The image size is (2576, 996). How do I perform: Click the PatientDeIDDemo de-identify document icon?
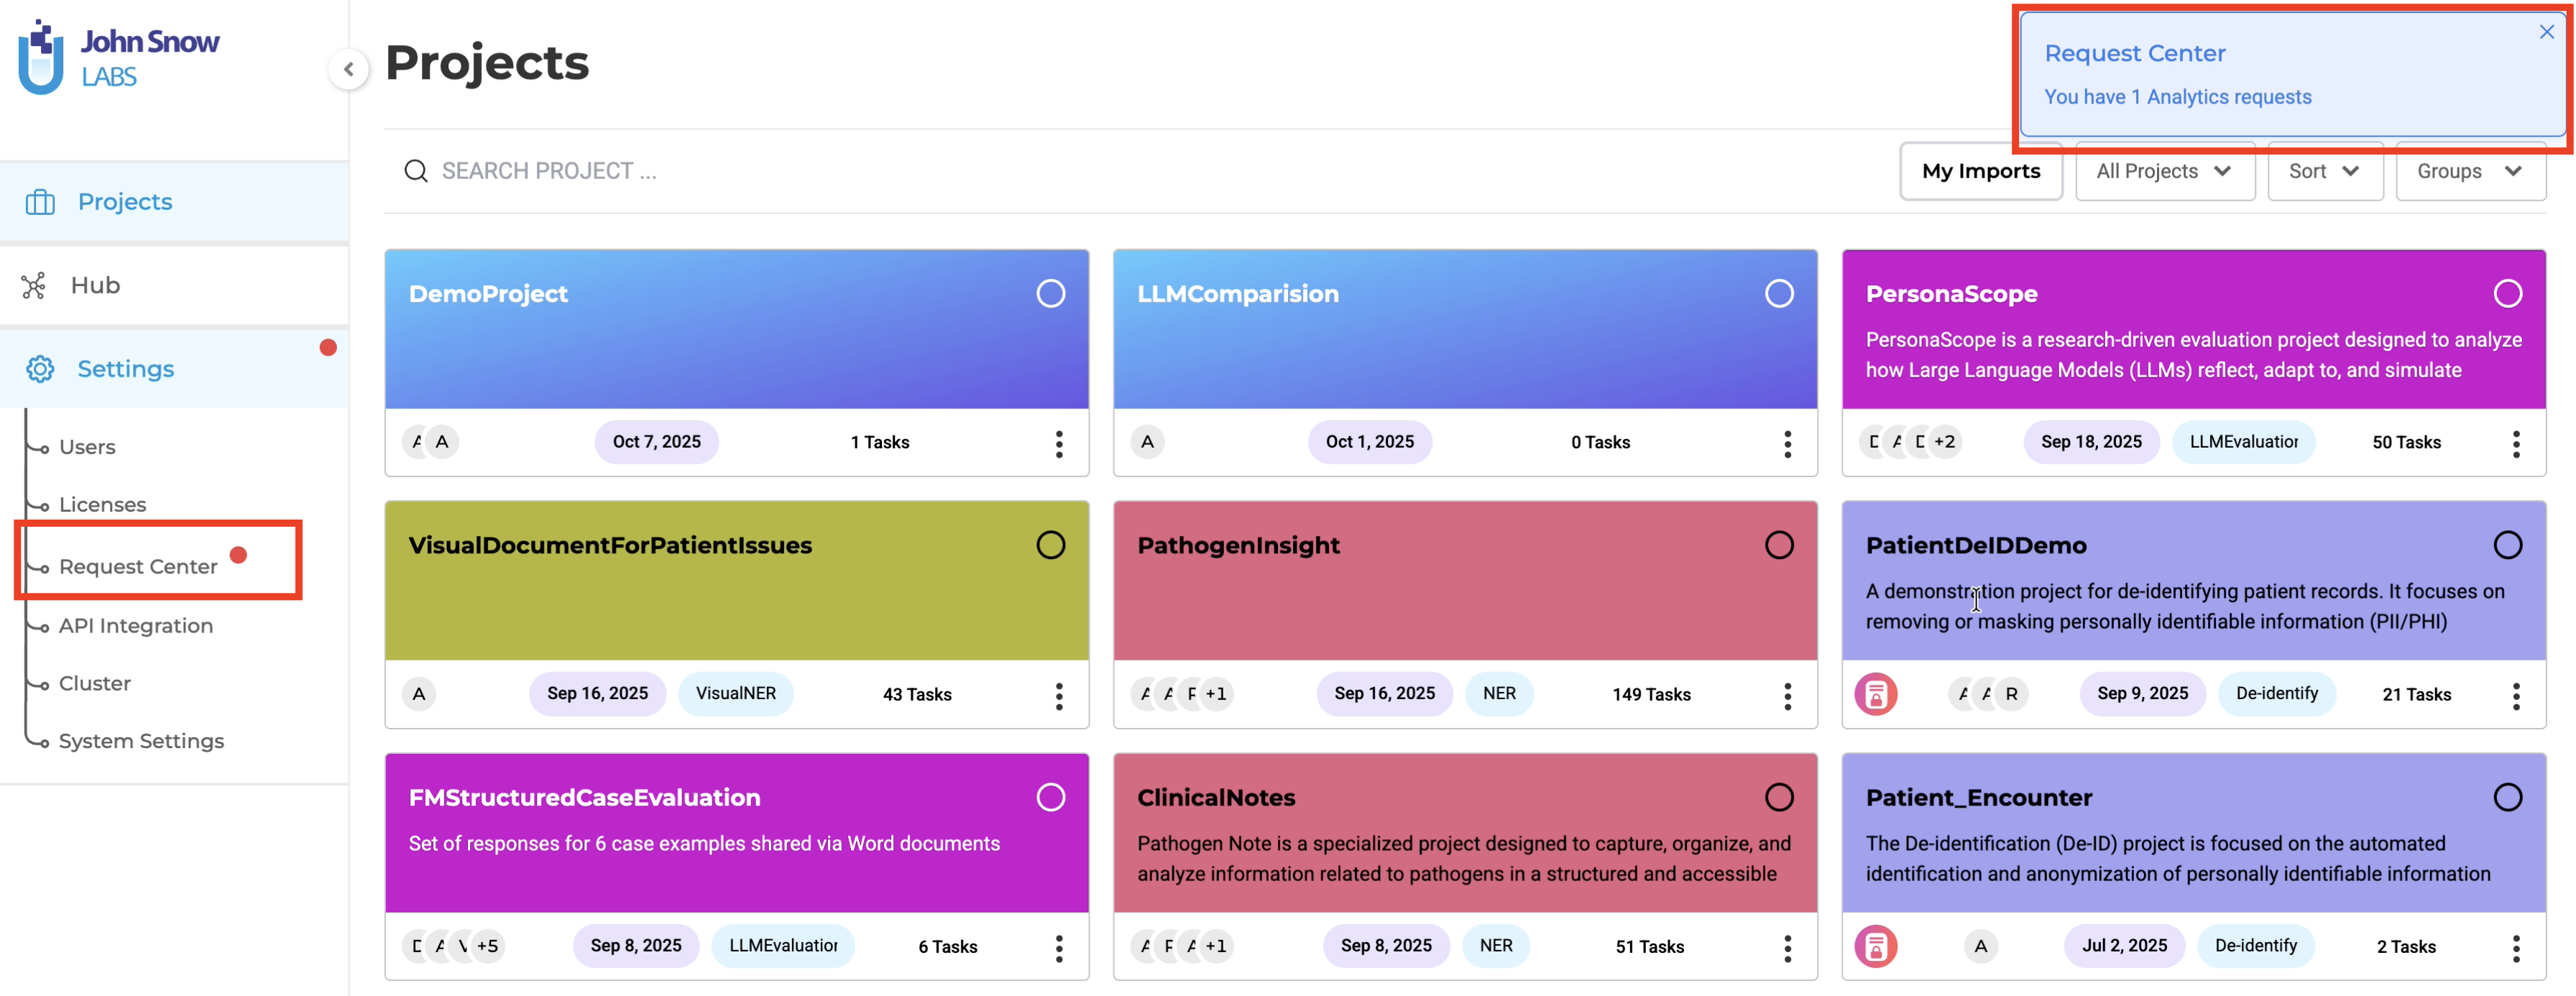(x=1875, y=695)
